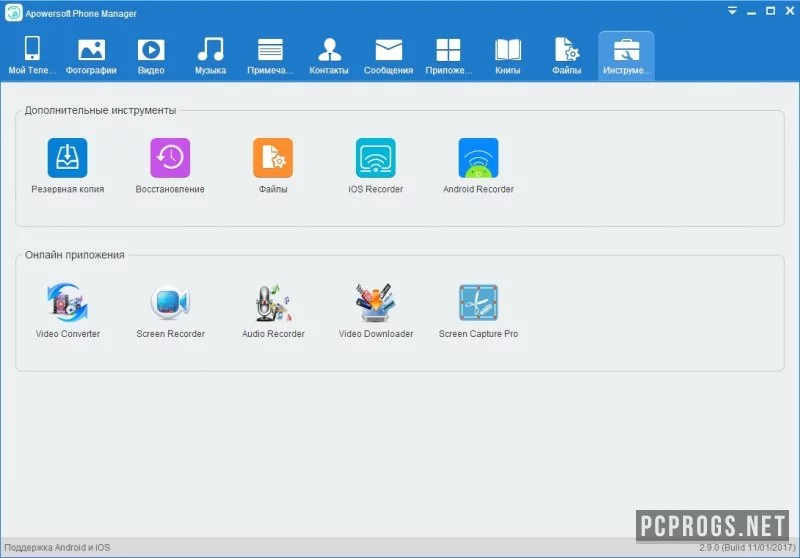Go to the Музыка tab
This screenshot has width=800, height=558.
[210, 56]
